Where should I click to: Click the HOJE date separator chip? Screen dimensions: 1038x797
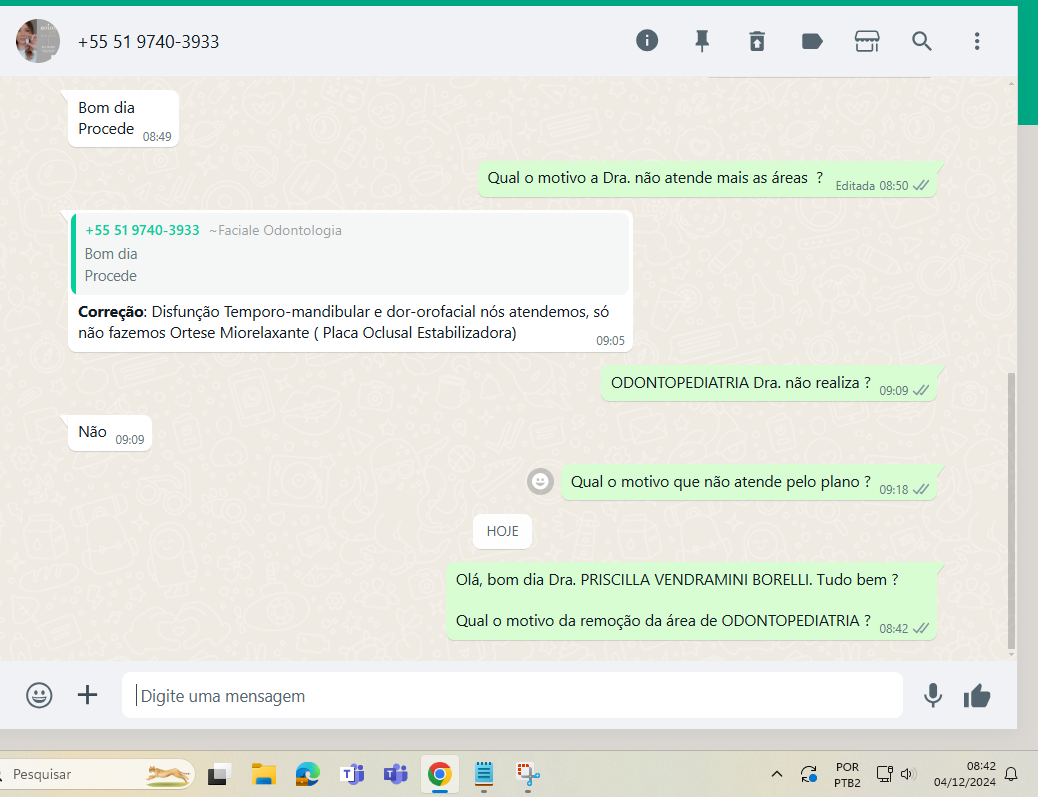click(502, 532)
